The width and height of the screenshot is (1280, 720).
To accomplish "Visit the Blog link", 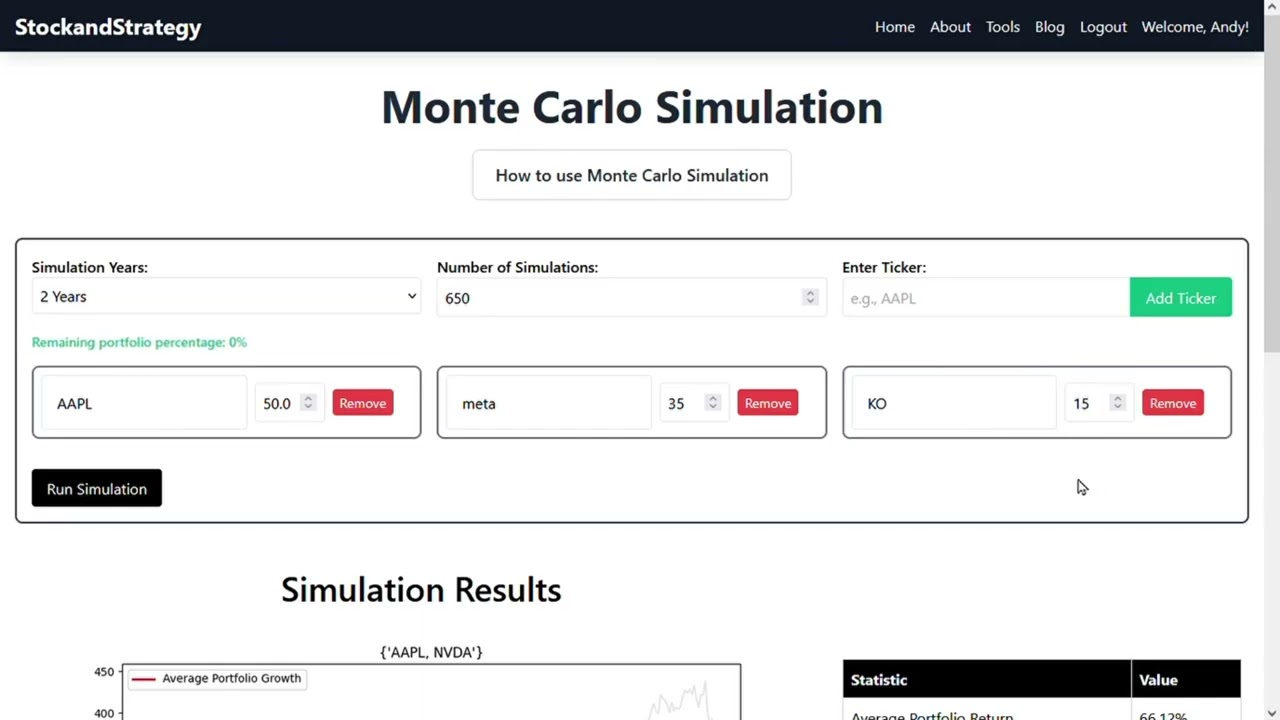I will [x=1049, y=27].
